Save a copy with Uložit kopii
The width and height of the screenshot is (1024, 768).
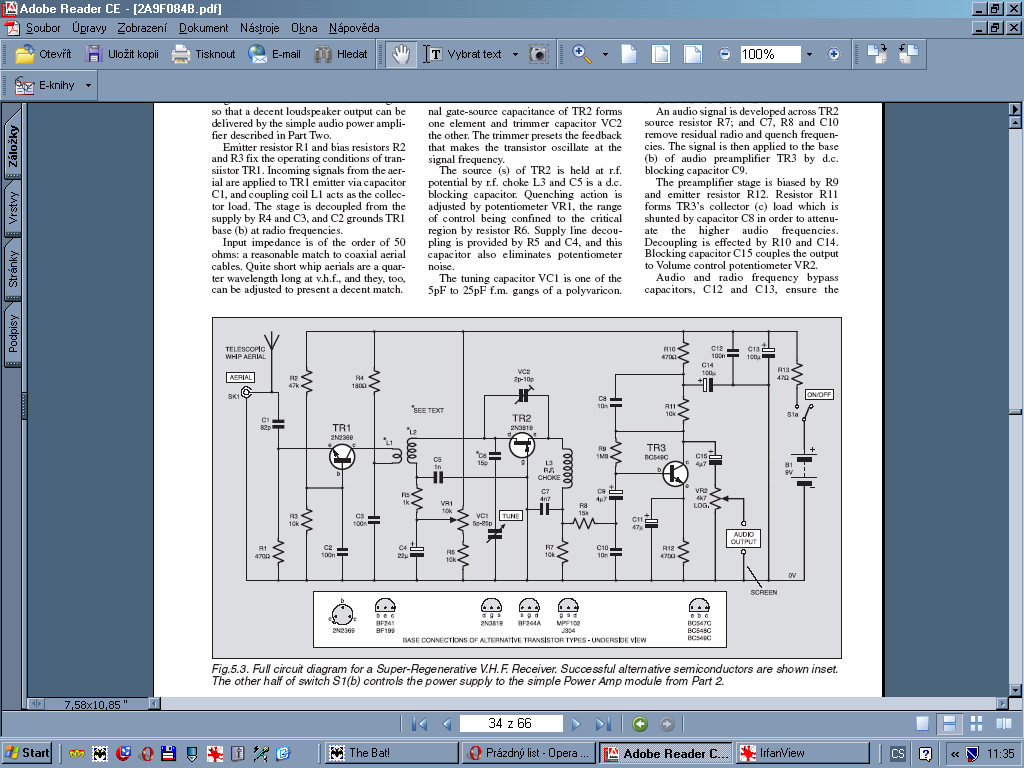point(122,54)
